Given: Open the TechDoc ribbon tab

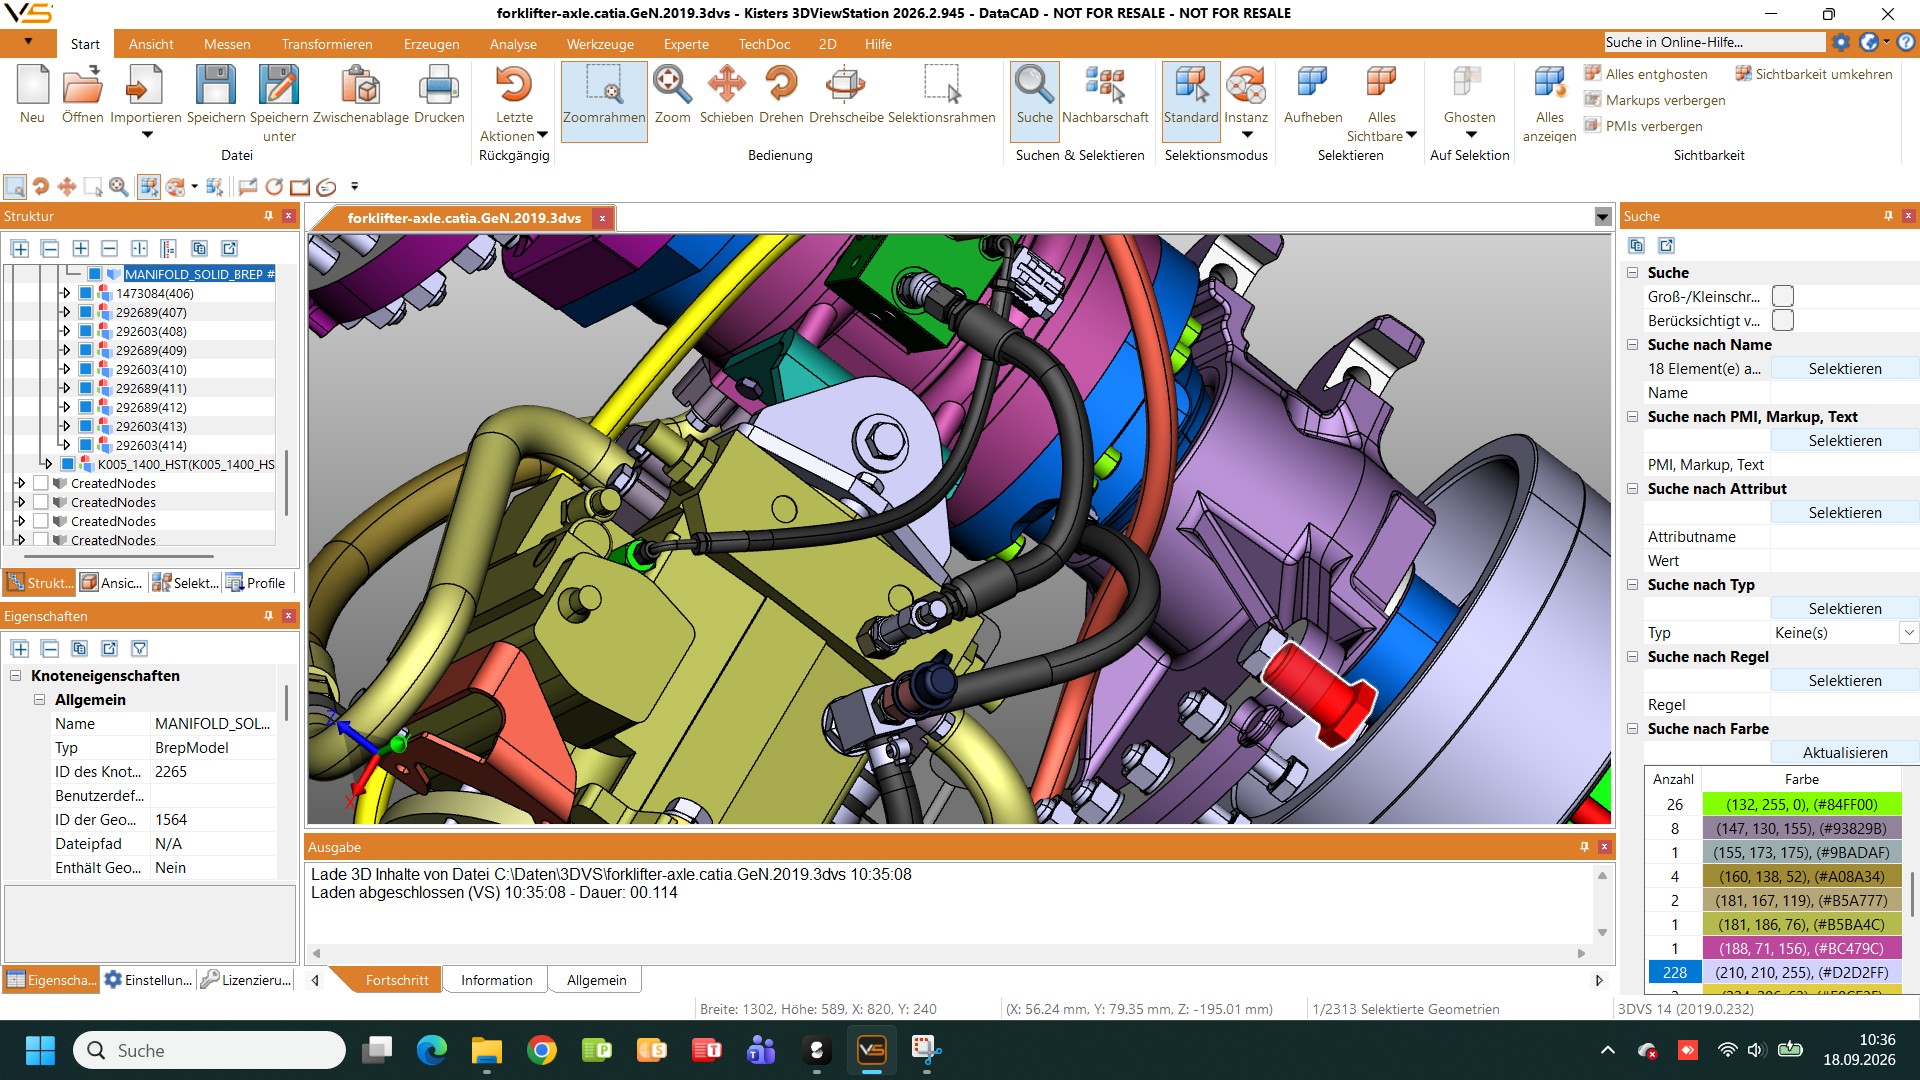Looking at the screenshot, I should click(764, 44).
